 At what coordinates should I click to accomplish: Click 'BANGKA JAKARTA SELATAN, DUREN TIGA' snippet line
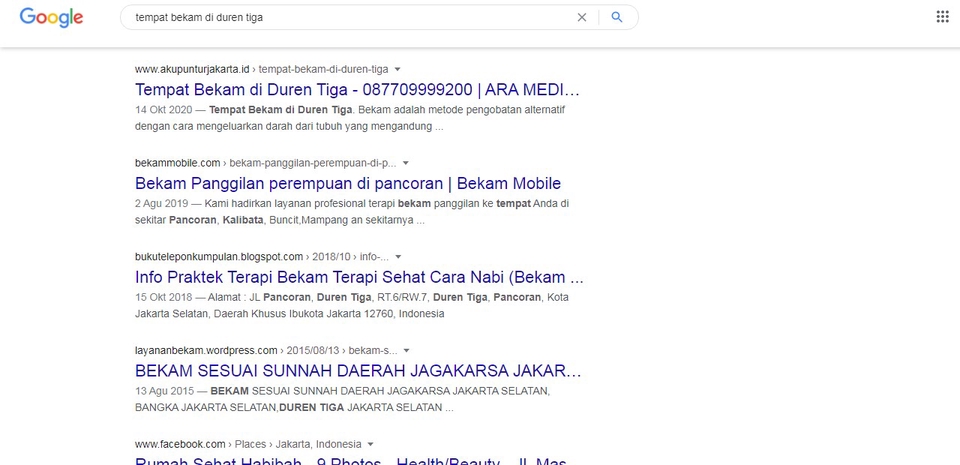tap(294, 407)
